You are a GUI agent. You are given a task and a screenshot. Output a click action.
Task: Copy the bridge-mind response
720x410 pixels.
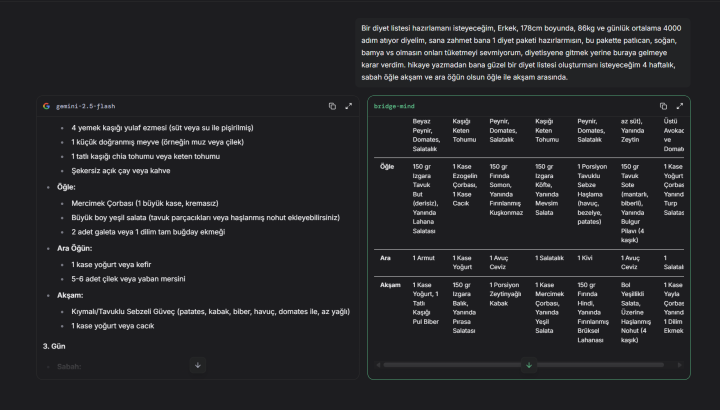pyautogui.click(x=663, y=106)
